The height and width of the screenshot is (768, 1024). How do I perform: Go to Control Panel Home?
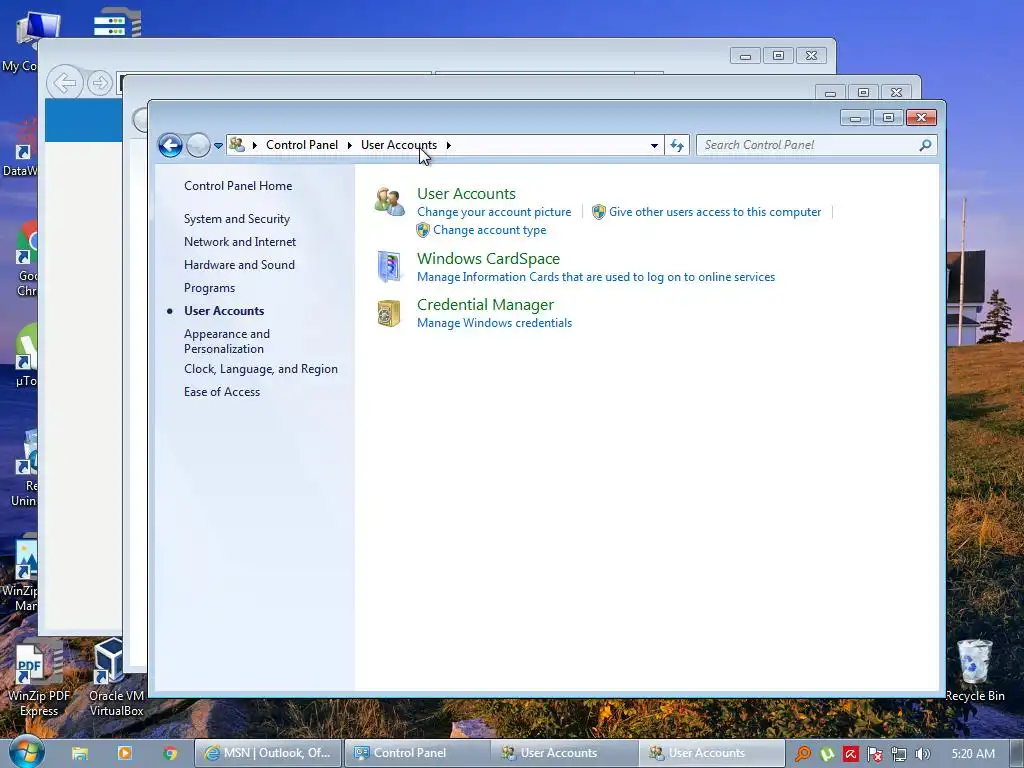pyautogui.click(x=238, y=186)
